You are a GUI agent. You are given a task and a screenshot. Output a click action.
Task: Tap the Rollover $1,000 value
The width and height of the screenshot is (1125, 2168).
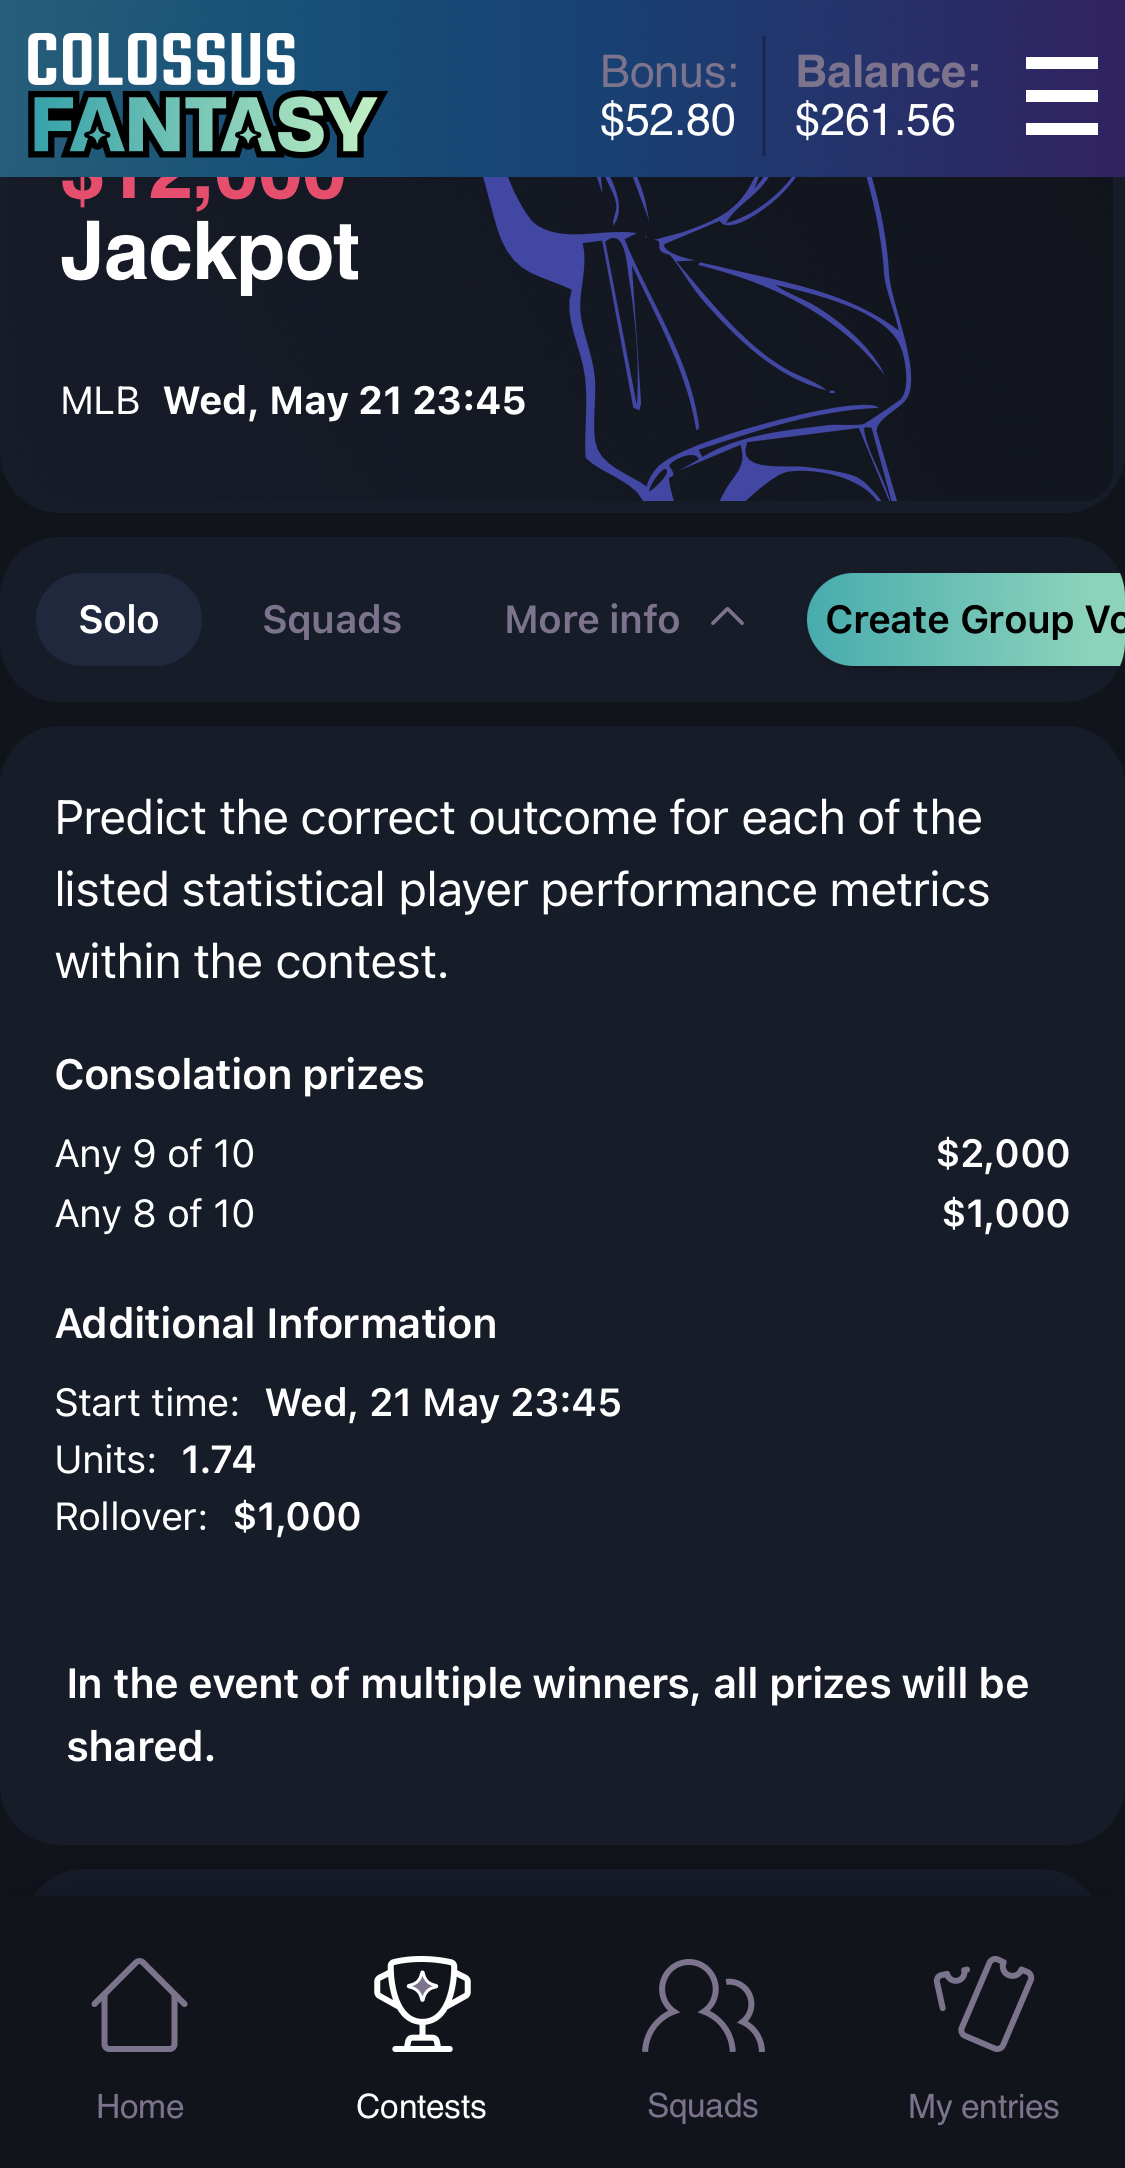297,1517
